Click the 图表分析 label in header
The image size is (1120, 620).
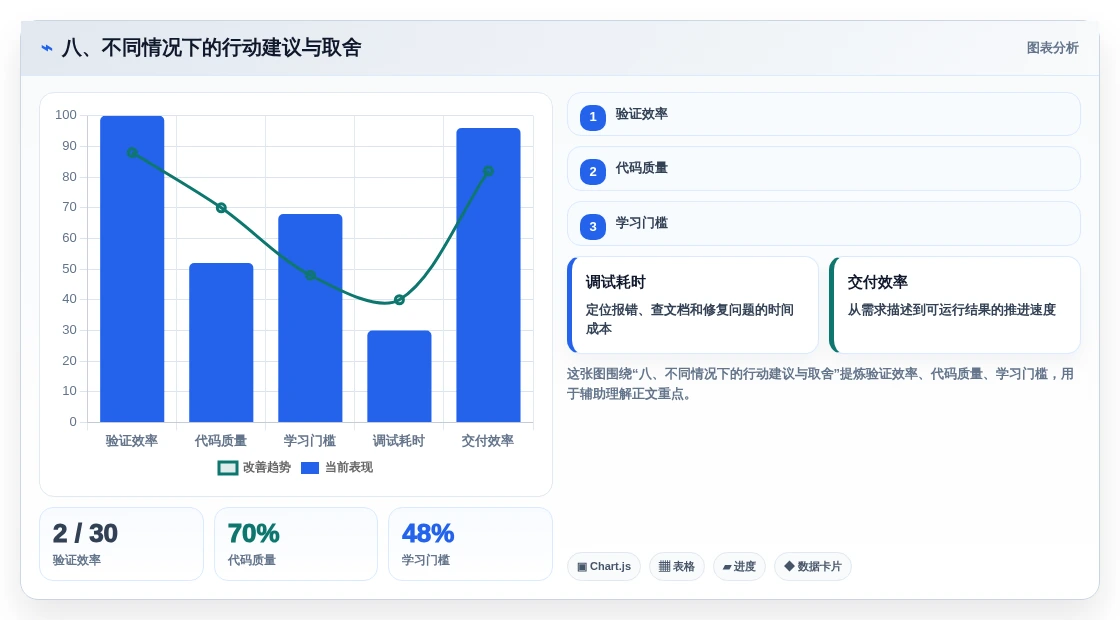click(x=1052, y=48)
